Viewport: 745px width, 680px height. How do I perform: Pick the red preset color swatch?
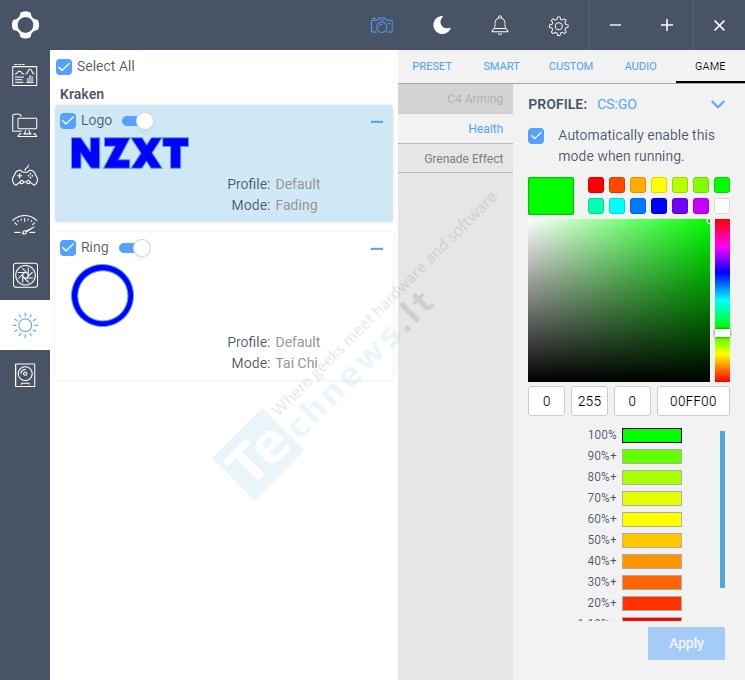click(x=596, y=185)
